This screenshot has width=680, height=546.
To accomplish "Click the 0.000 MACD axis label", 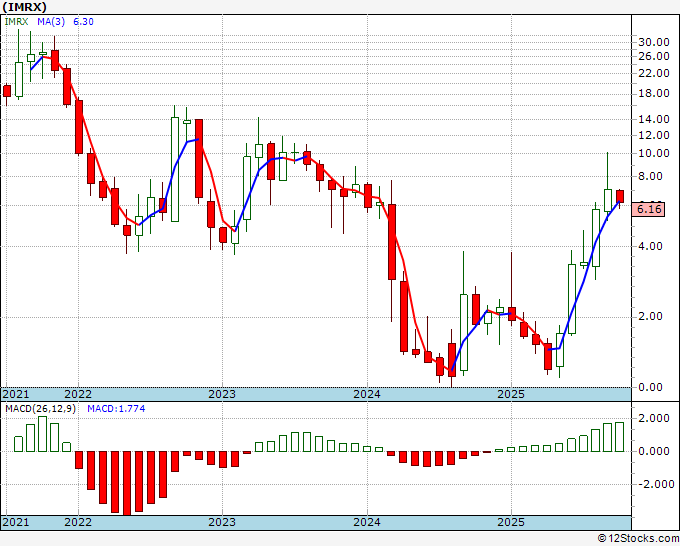I will tap(654, 451).
